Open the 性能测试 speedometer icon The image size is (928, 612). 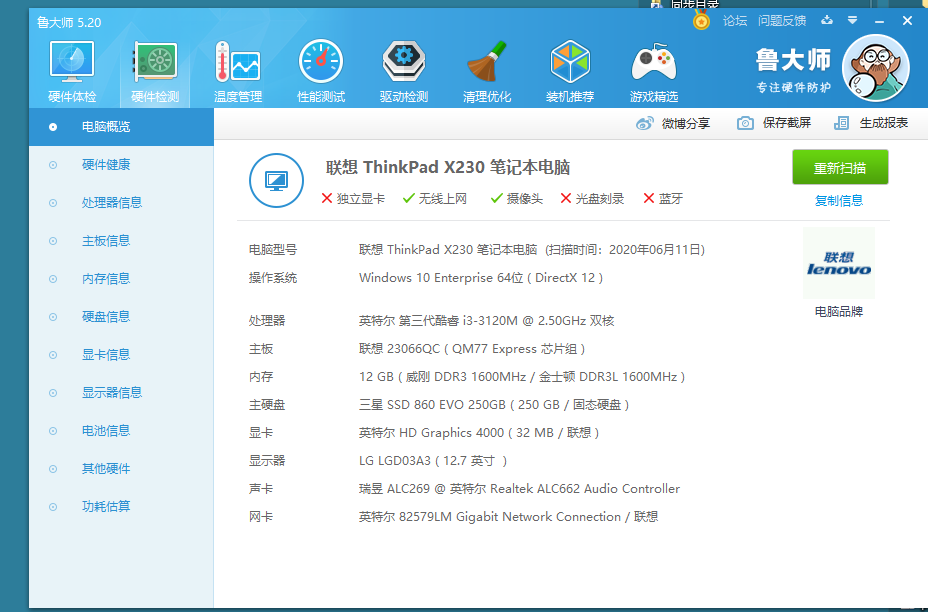[x=321, y=72]
